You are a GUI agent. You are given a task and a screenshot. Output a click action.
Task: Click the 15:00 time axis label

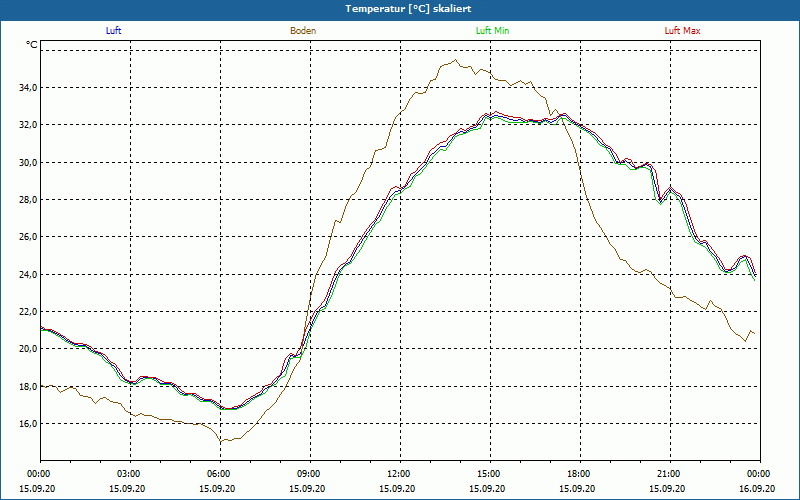[x=490, y=473]
